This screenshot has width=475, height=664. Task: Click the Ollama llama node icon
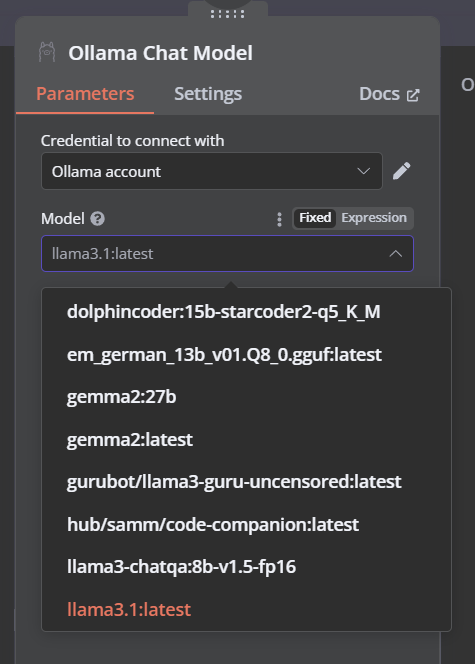tap(47, 52)
